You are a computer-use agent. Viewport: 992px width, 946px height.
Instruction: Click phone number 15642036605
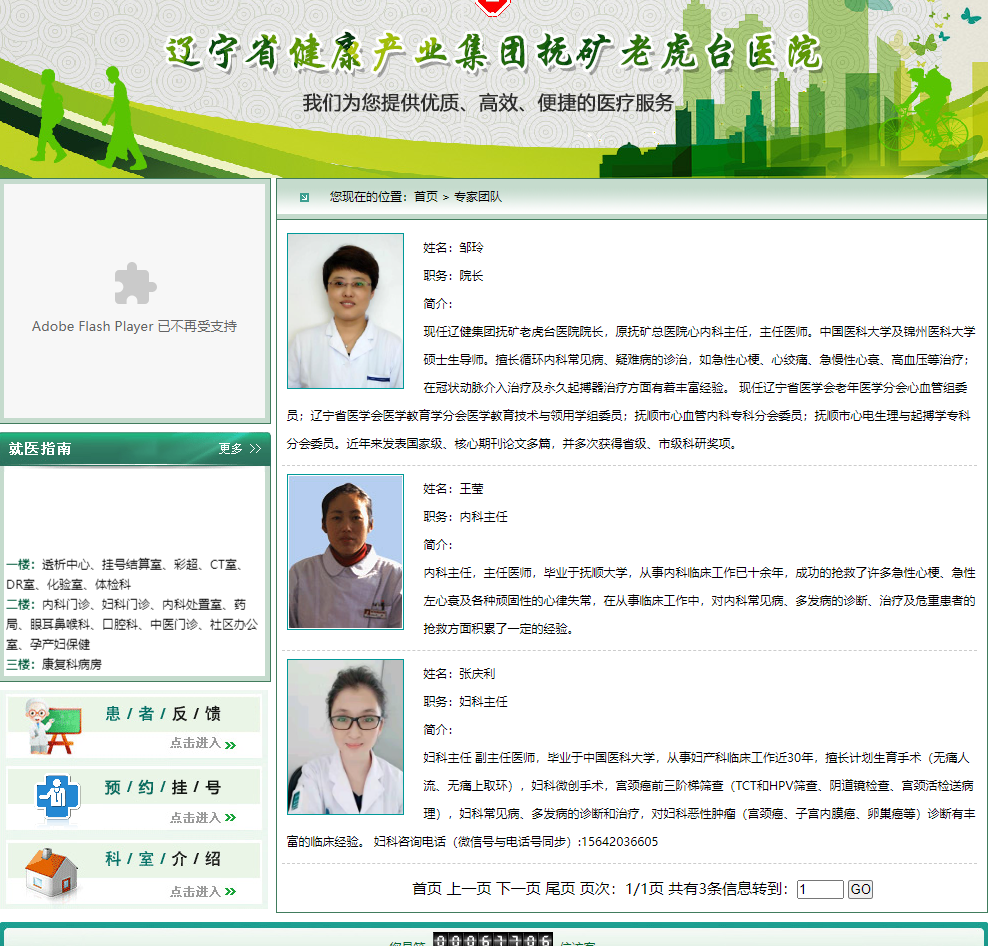click(619, 842)
